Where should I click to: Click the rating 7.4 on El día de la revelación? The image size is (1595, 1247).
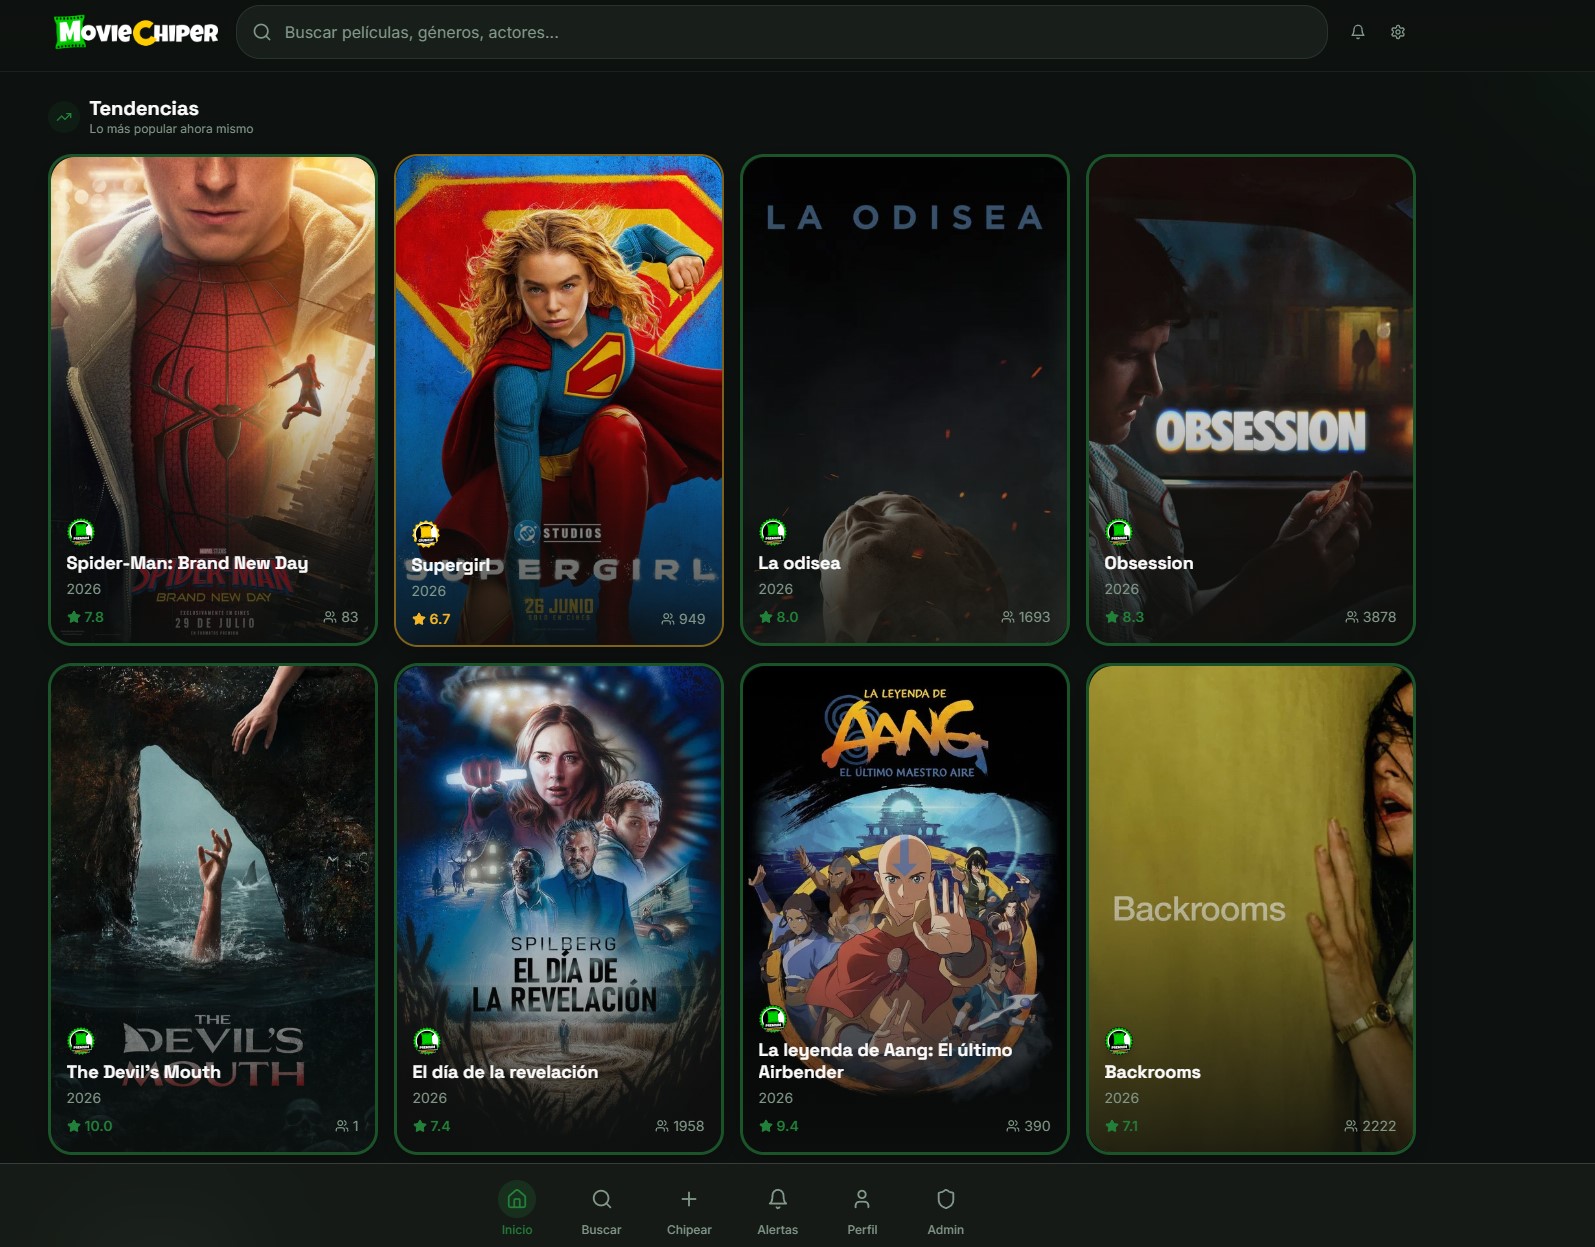click(431, 1126)
